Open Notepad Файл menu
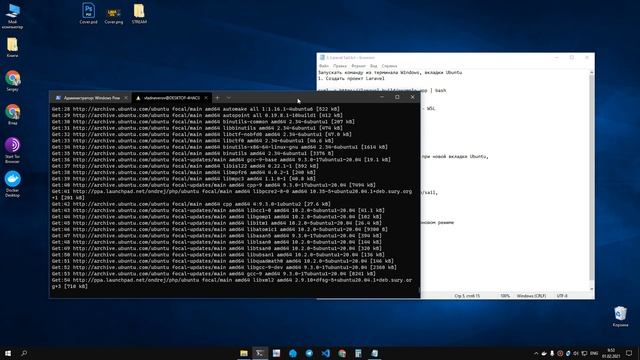The image size is (640, 360). click(x=324, y=66)
